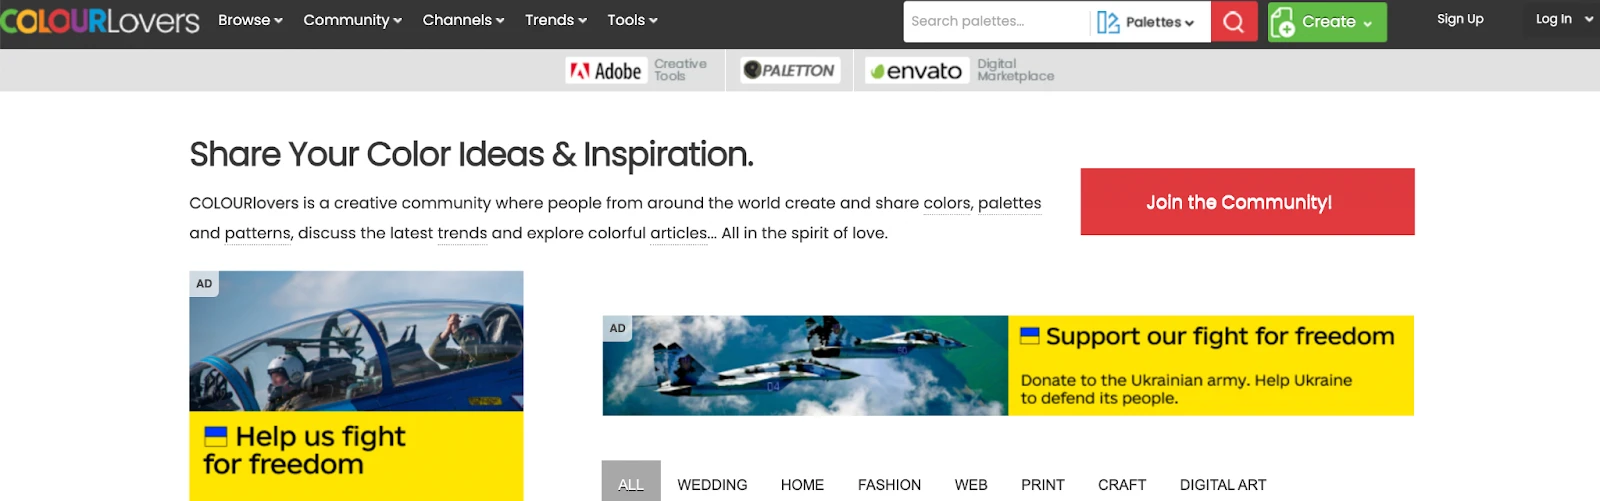Click the COLOURlovers logo

tap(100, 21)
